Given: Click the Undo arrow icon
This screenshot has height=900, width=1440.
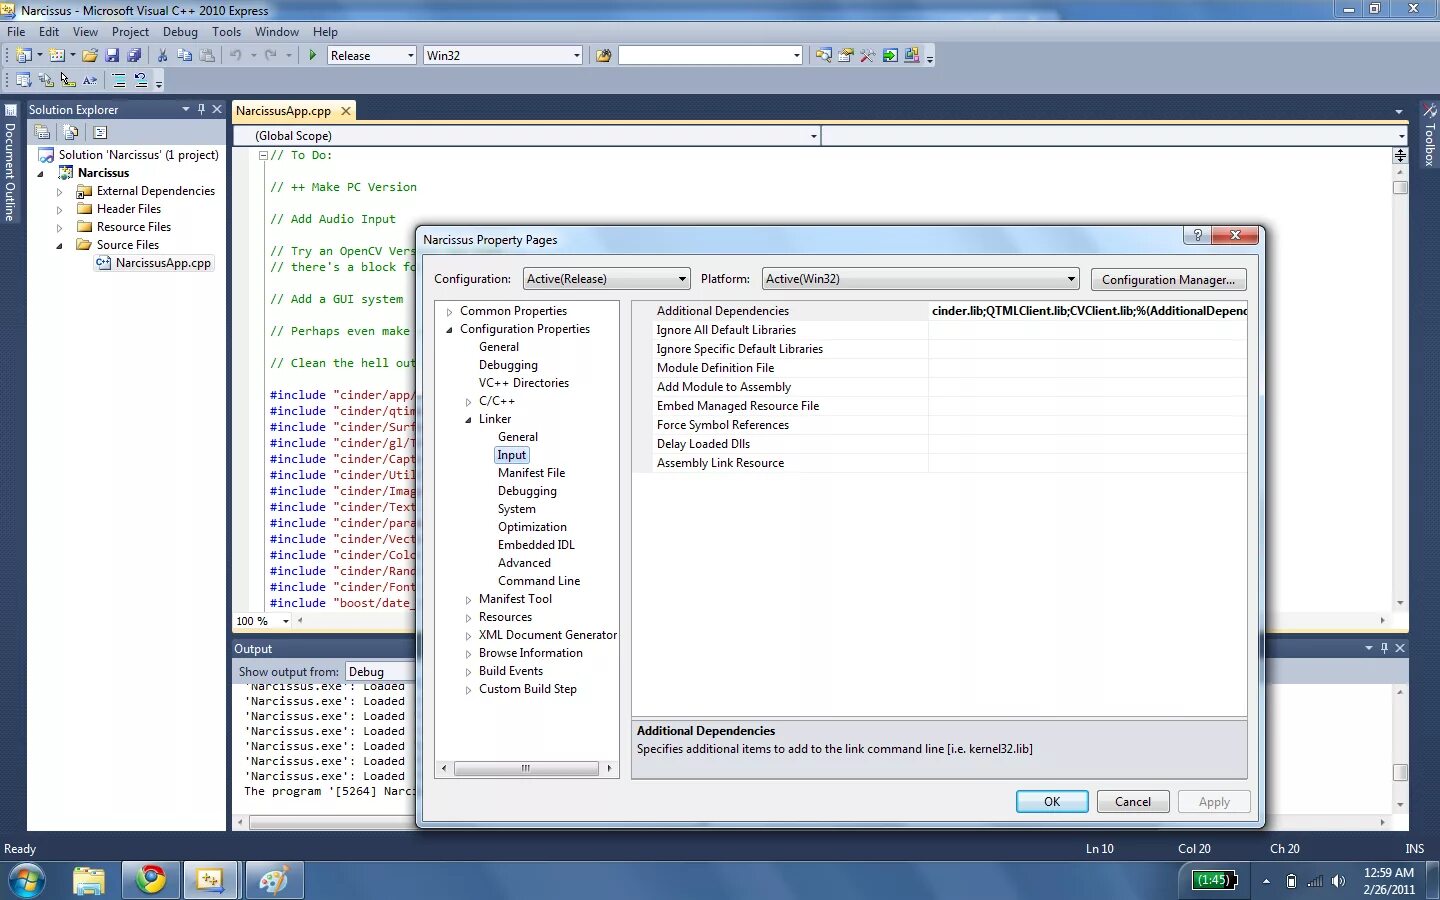Looking at the screenshot, I should (x=236, y=55).
